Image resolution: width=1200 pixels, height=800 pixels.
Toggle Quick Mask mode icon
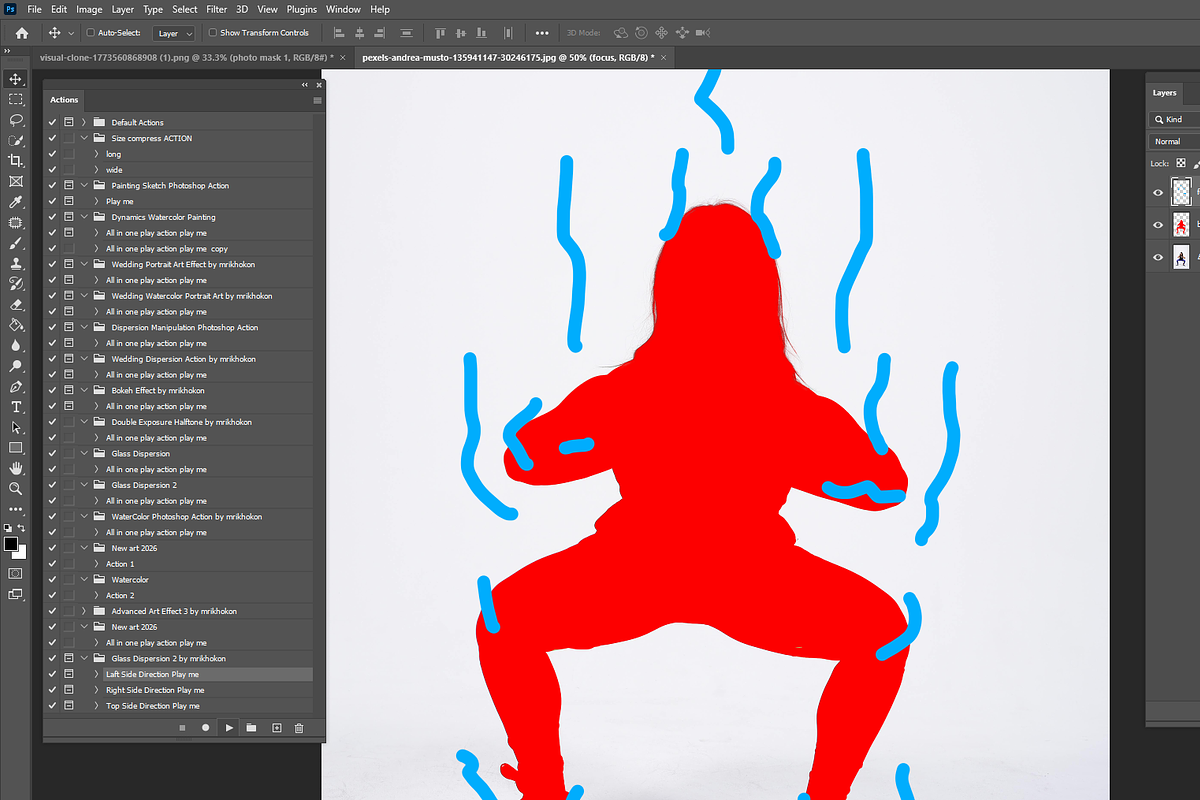pos(15,573)
